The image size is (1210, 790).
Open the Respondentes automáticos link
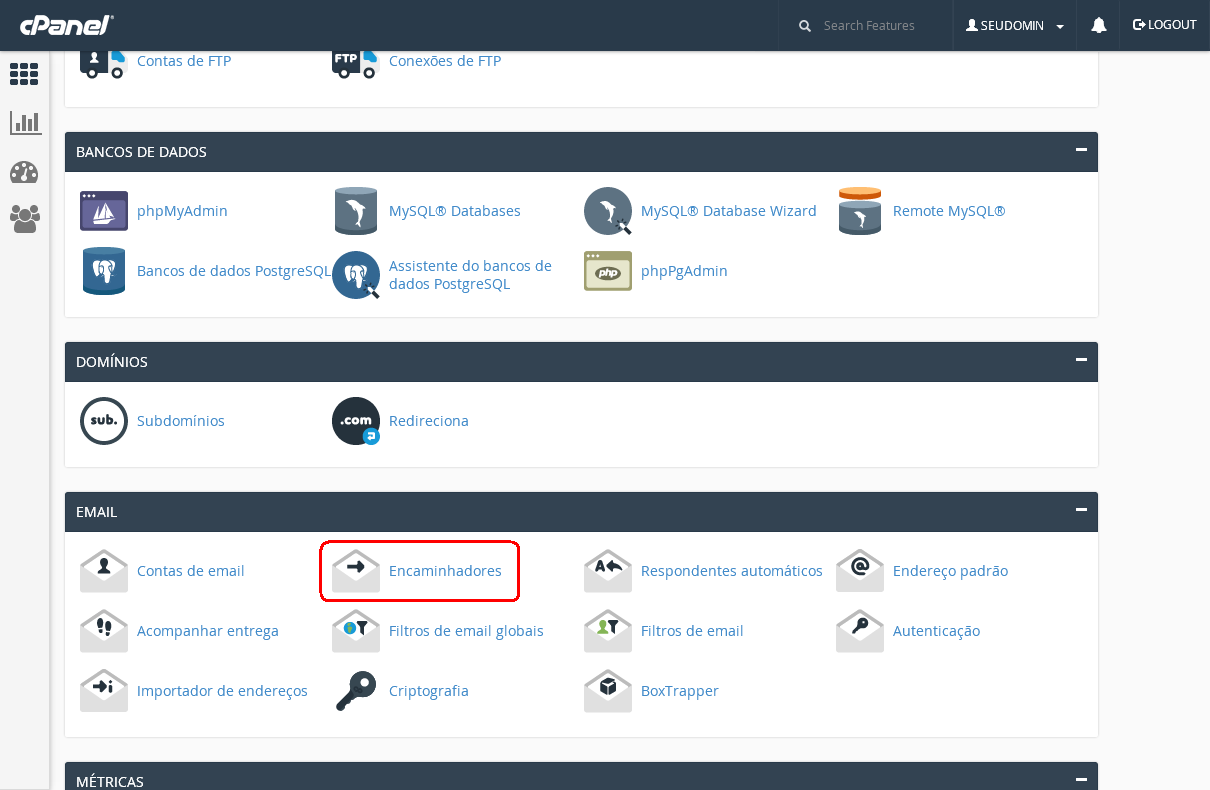click(x=732, y=571)
